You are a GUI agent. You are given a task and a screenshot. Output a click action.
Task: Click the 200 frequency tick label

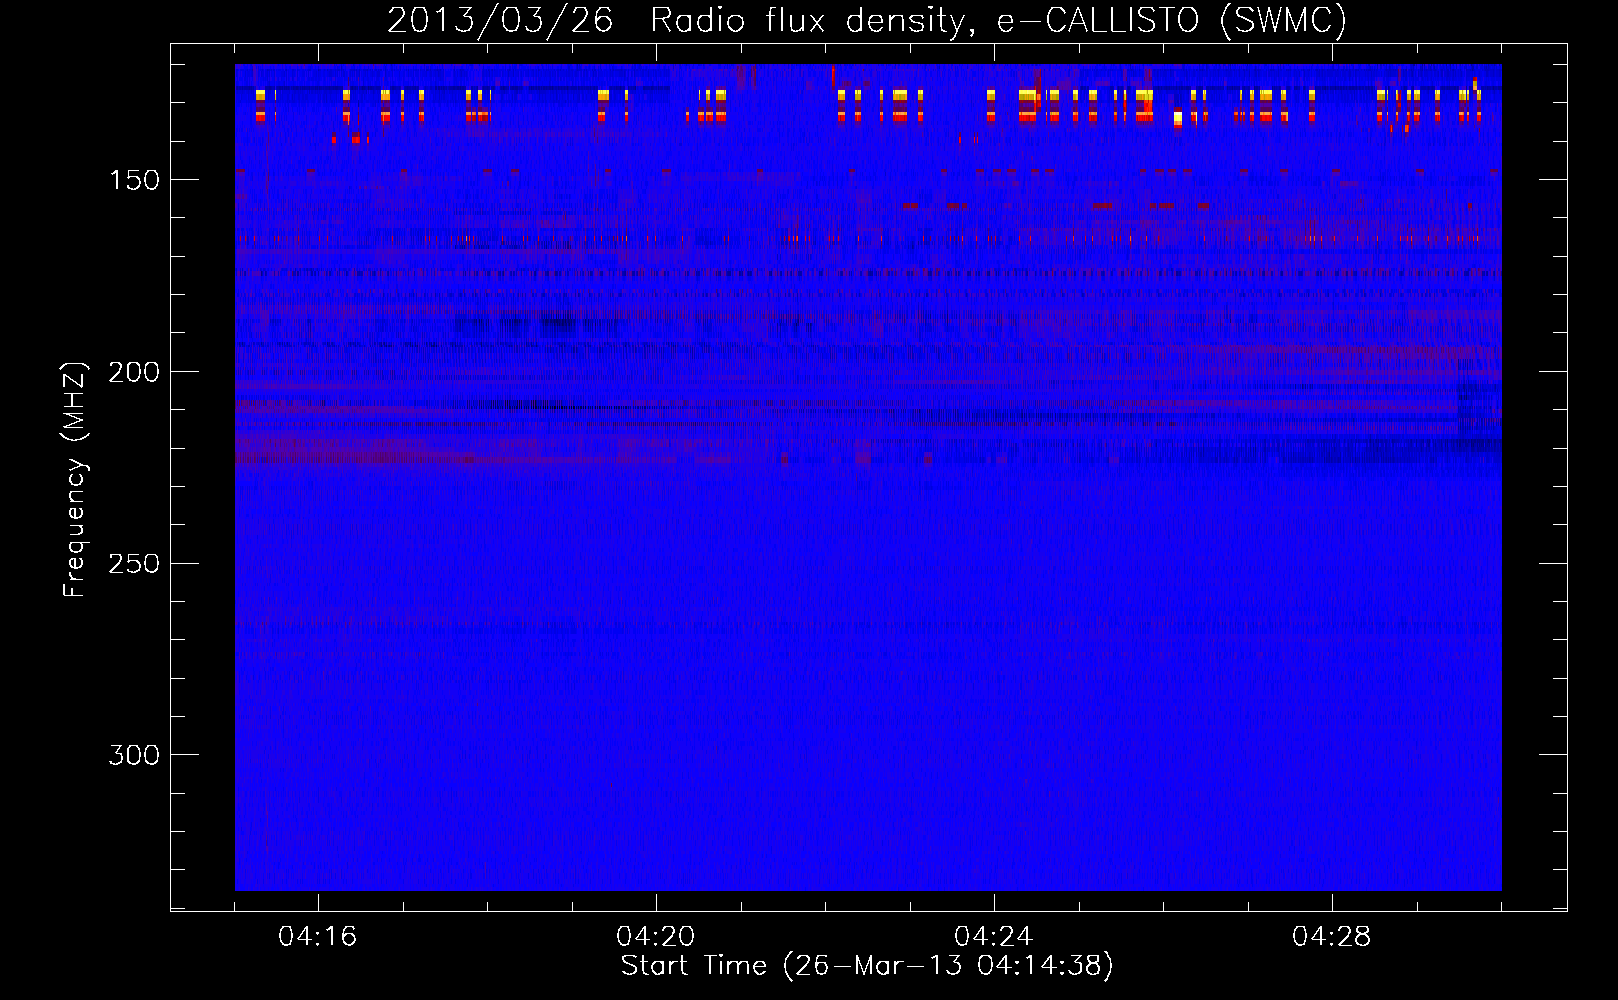[x=134, y=372]
